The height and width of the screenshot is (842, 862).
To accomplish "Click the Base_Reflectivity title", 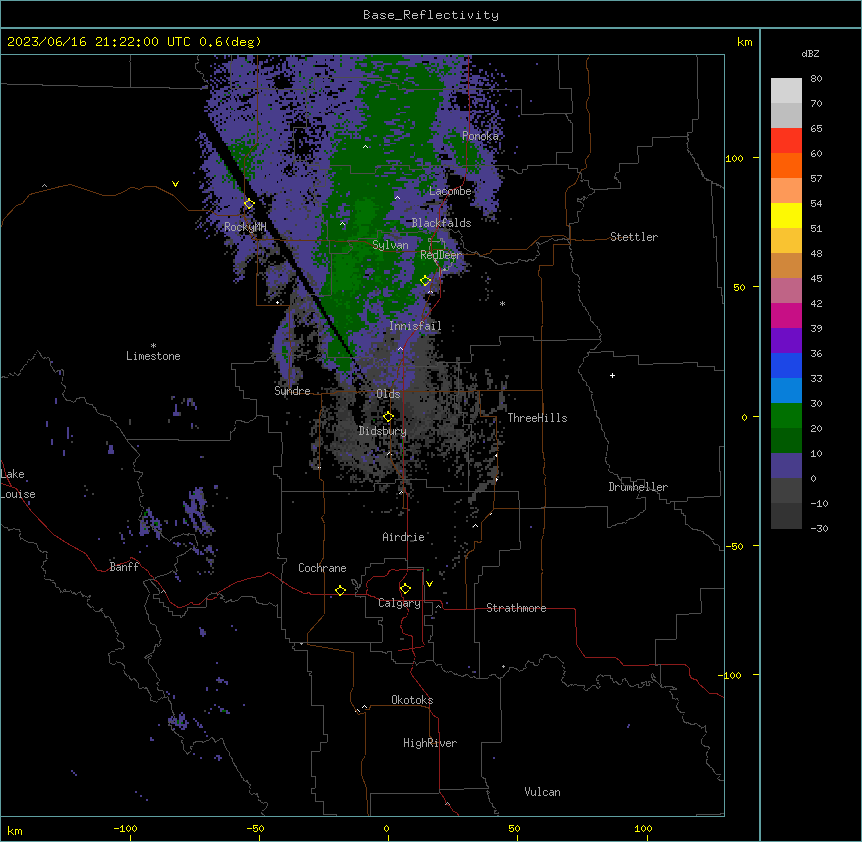I will tap(431, 15).
